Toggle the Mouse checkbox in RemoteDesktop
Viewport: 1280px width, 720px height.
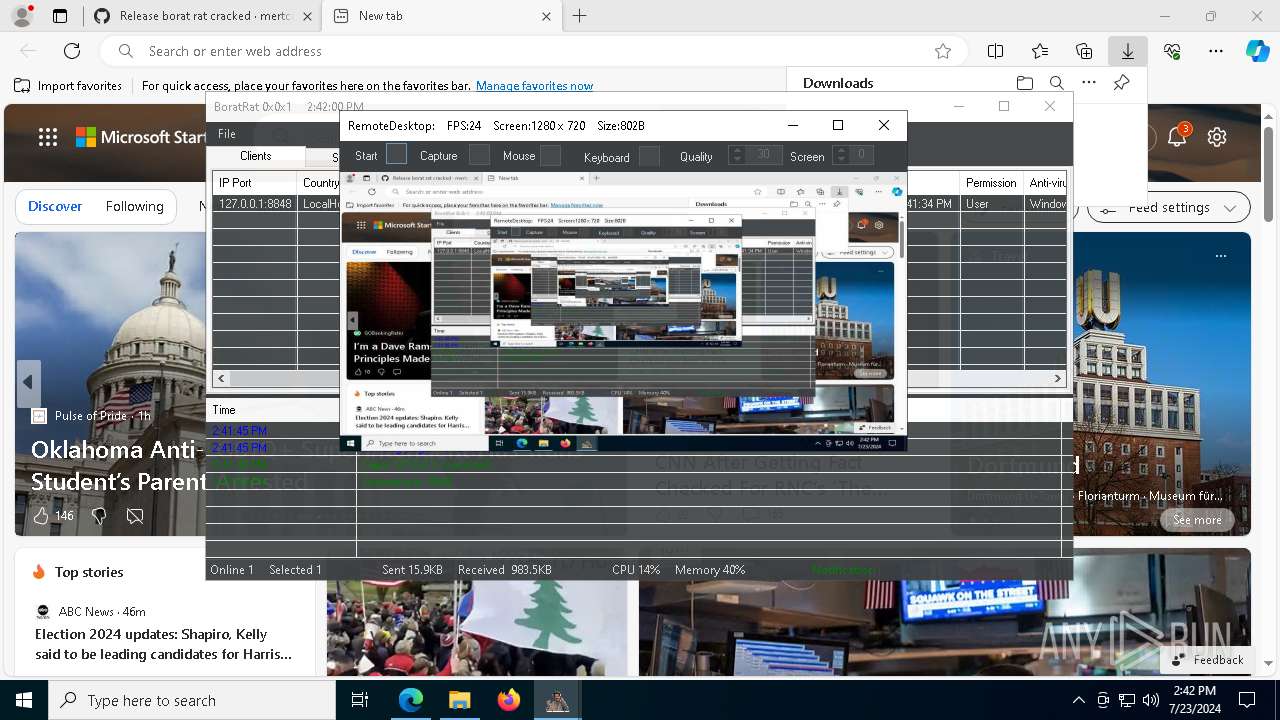coord(551,155)
